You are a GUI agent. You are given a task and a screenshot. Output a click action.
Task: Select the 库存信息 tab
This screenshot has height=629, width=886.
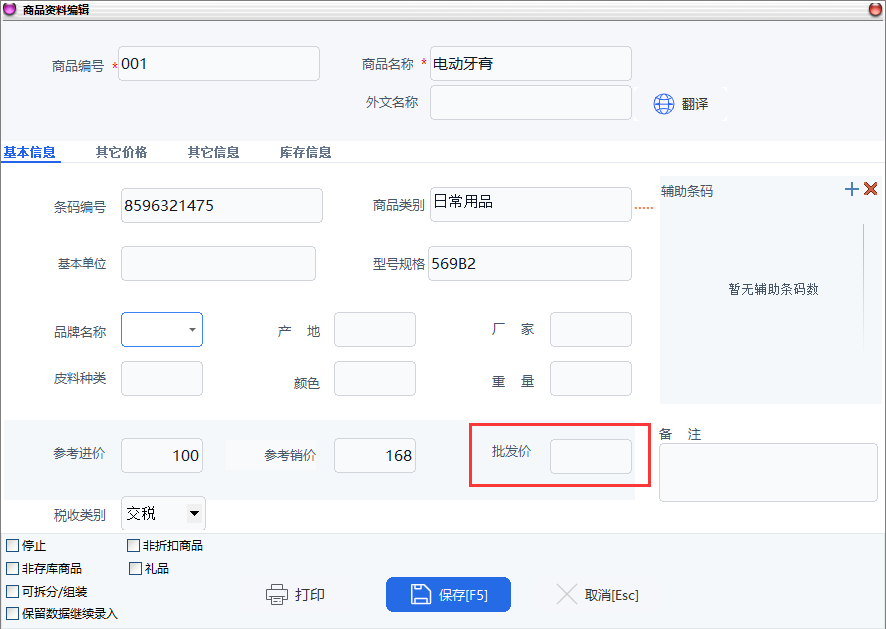point(306,152)
